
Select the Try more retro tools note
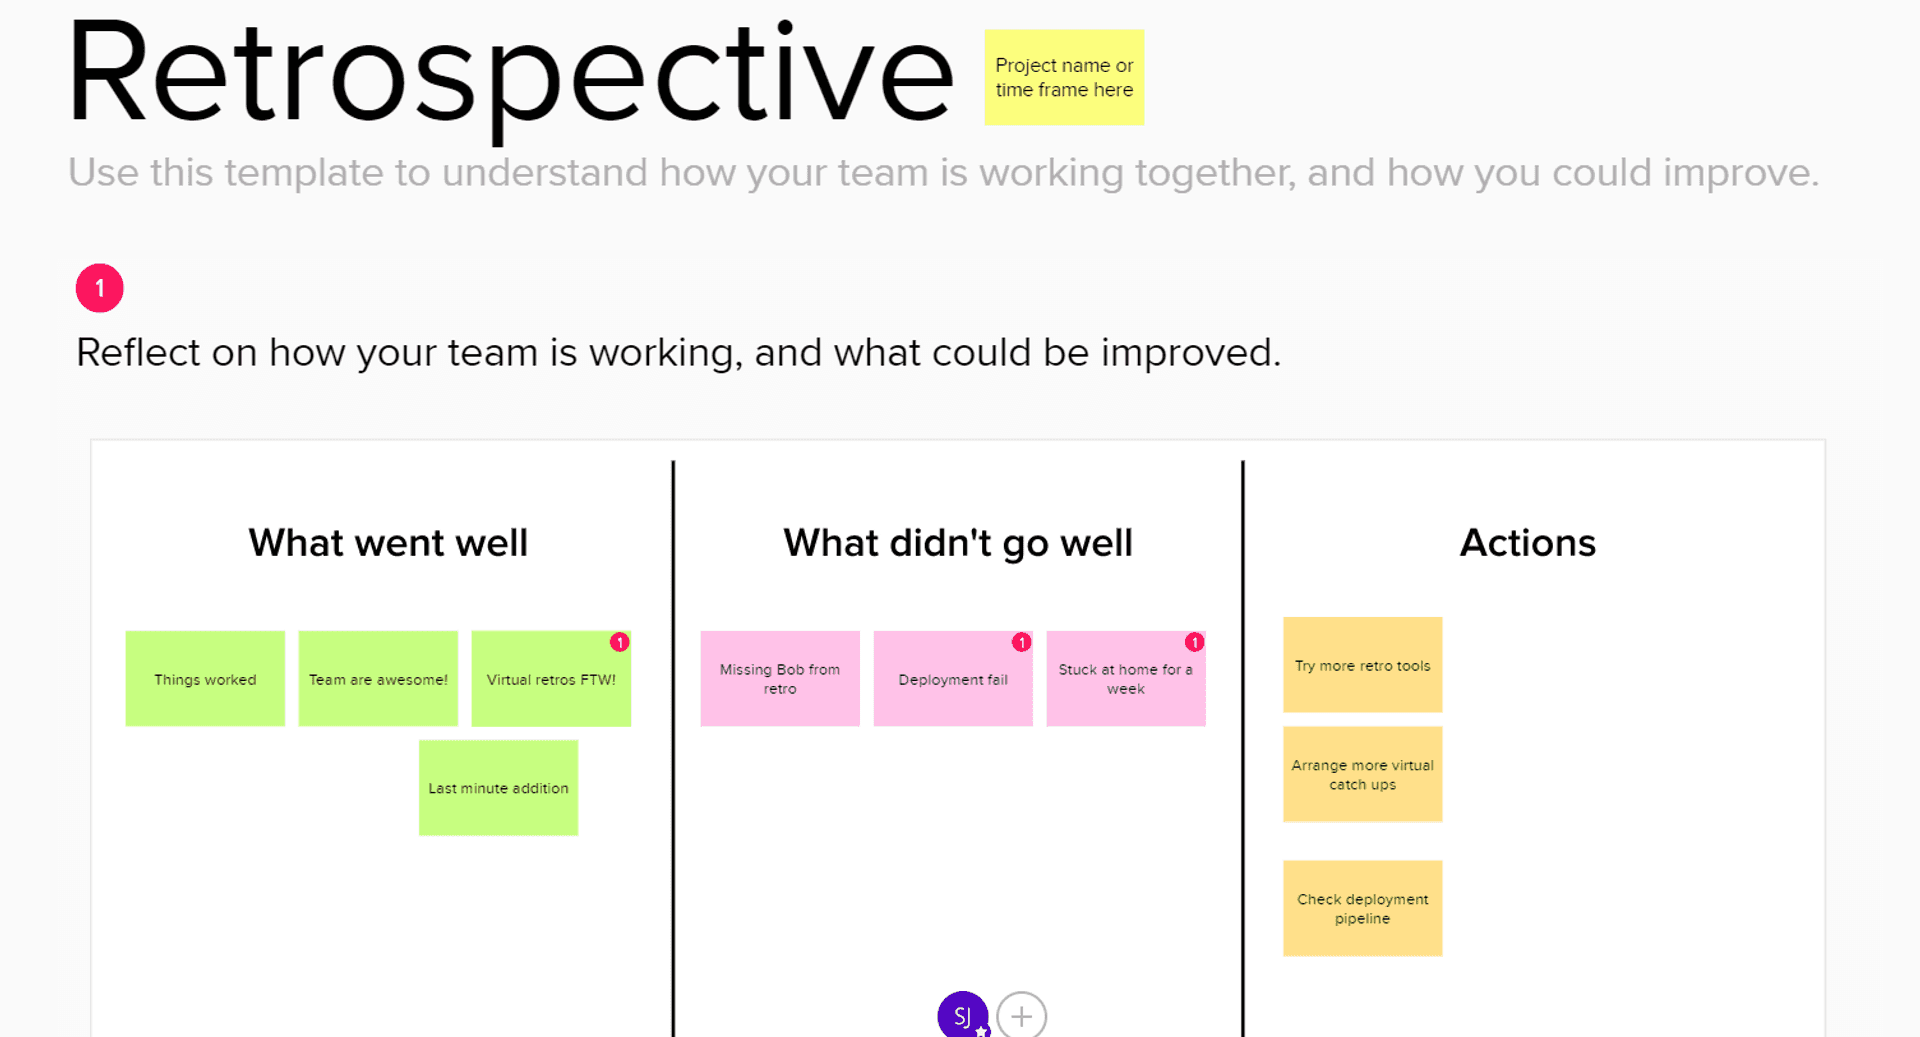1362,665
